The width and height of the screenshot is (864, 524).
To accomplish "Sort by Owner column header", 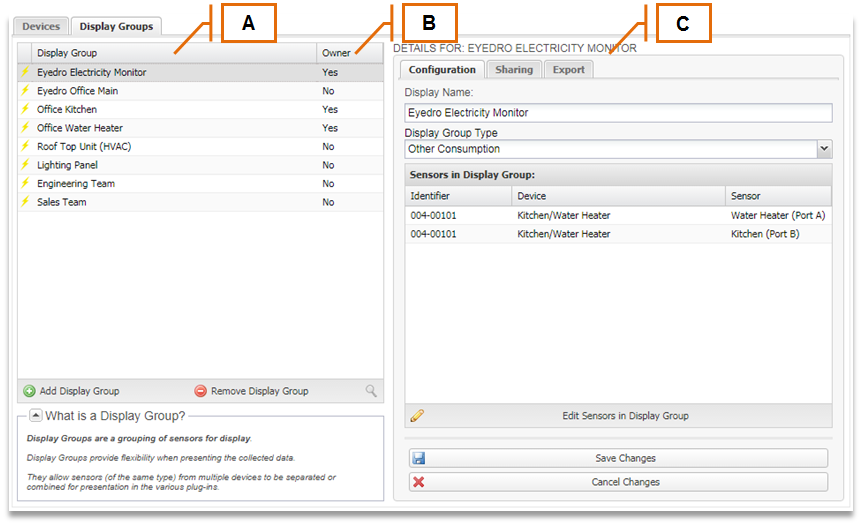I will click(350, 53).
